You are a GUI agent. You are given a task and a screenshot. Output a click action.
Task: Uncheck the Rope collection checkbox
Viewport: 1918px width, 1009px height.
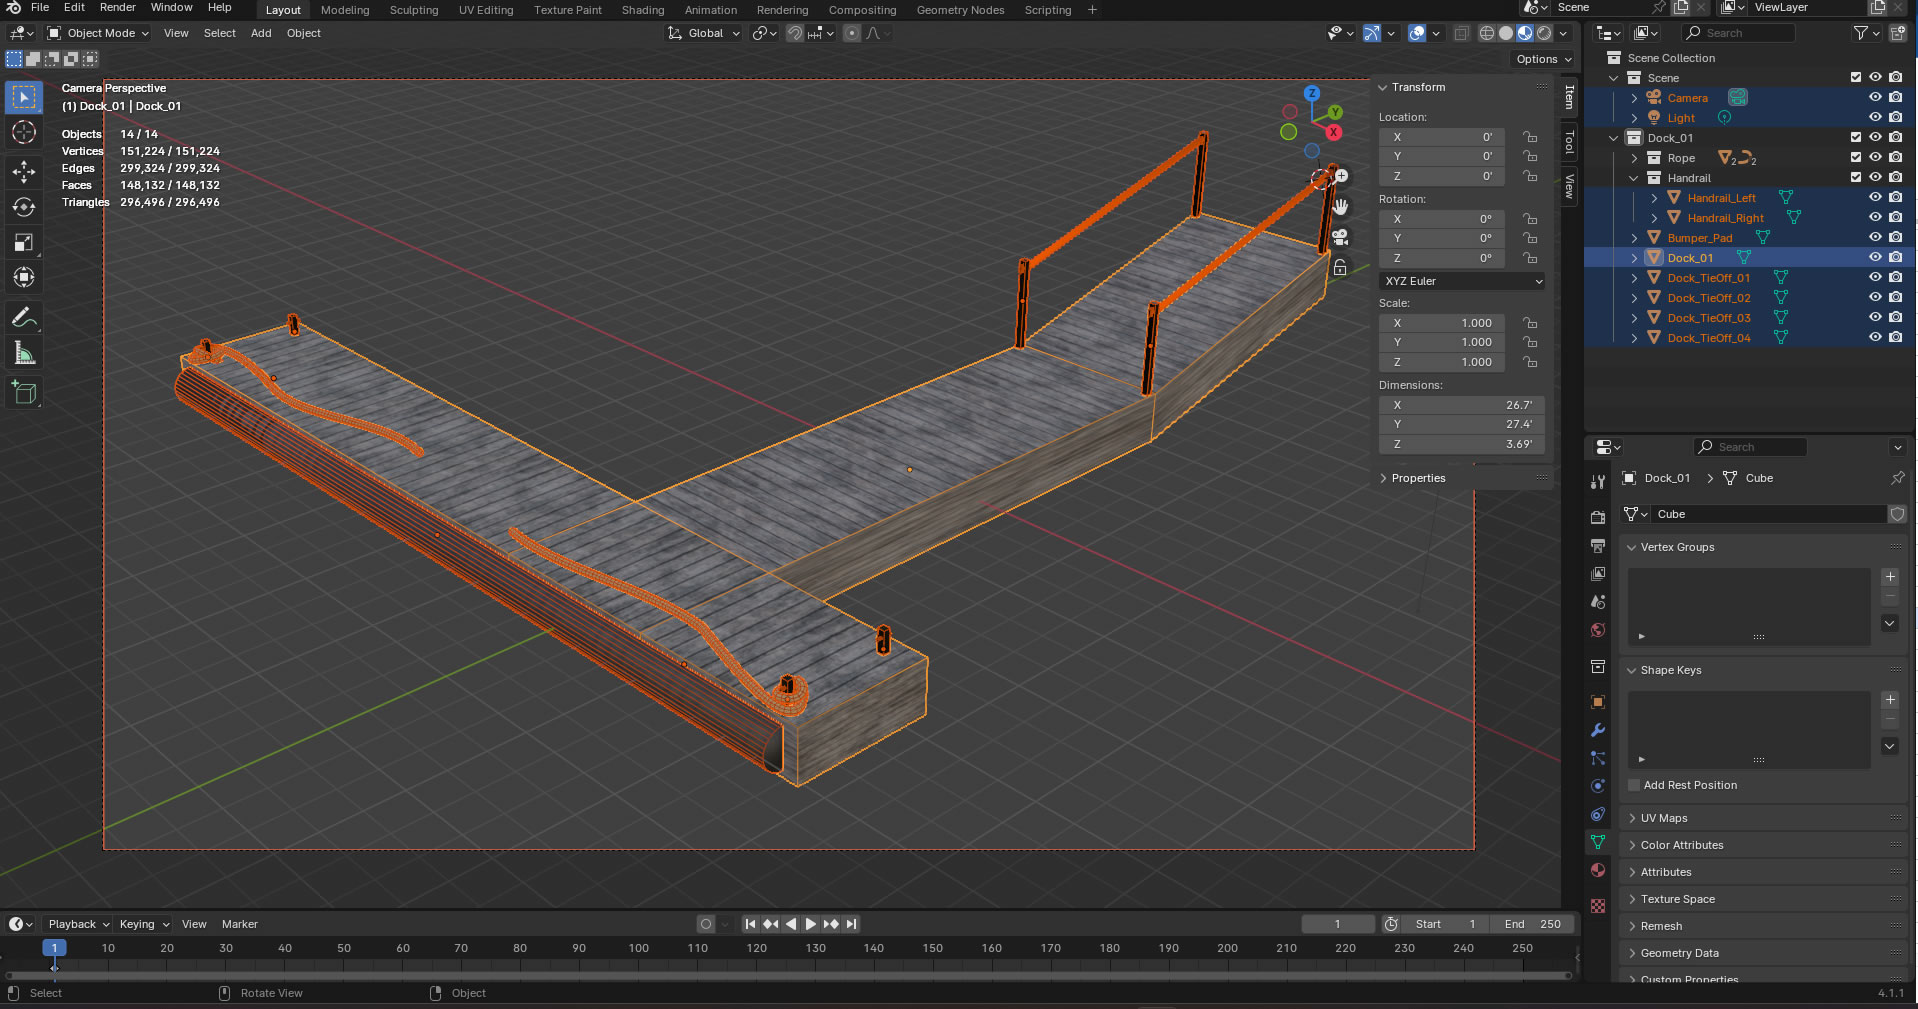coord(1856,158)
